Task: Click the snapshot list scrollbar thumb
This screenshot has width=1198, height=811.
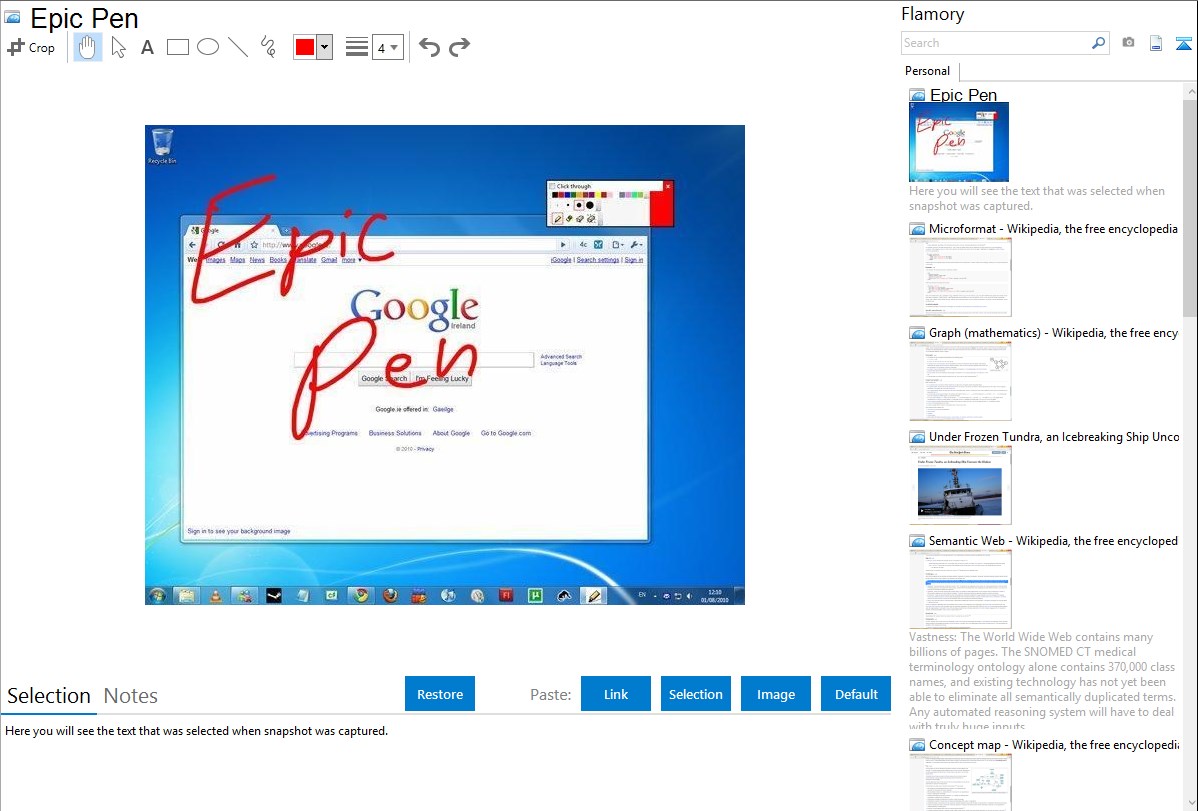Action: (x=1190, y=208)
